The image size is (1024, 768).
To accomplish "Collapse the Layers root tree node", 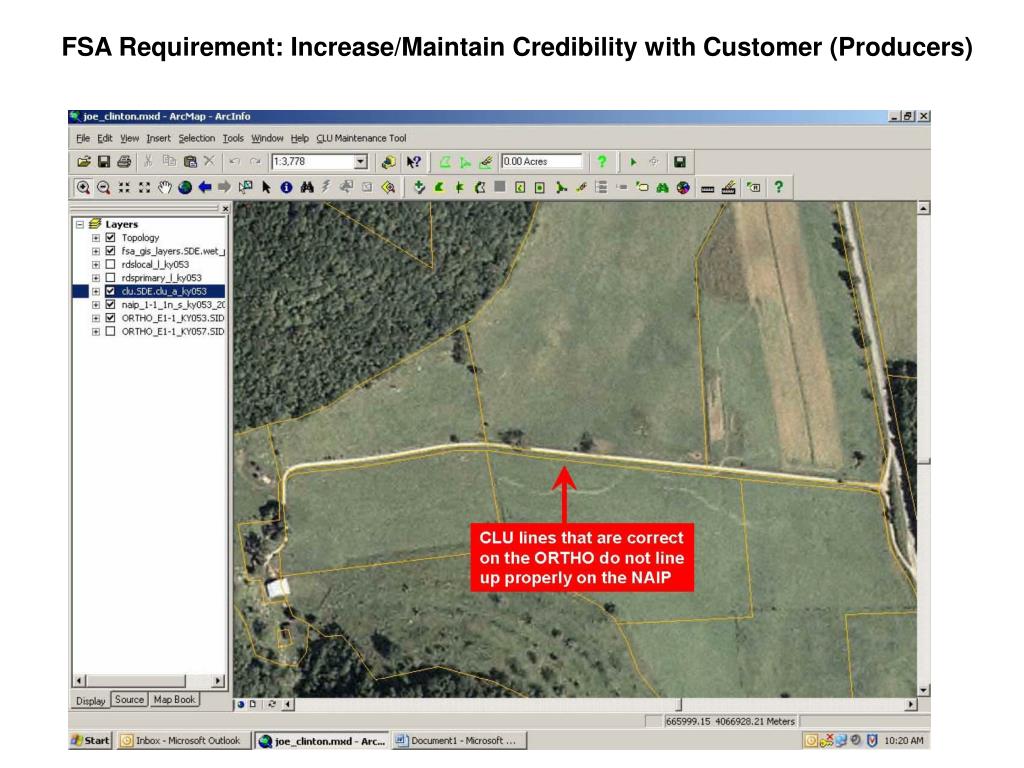I will (x=80, y=224).
